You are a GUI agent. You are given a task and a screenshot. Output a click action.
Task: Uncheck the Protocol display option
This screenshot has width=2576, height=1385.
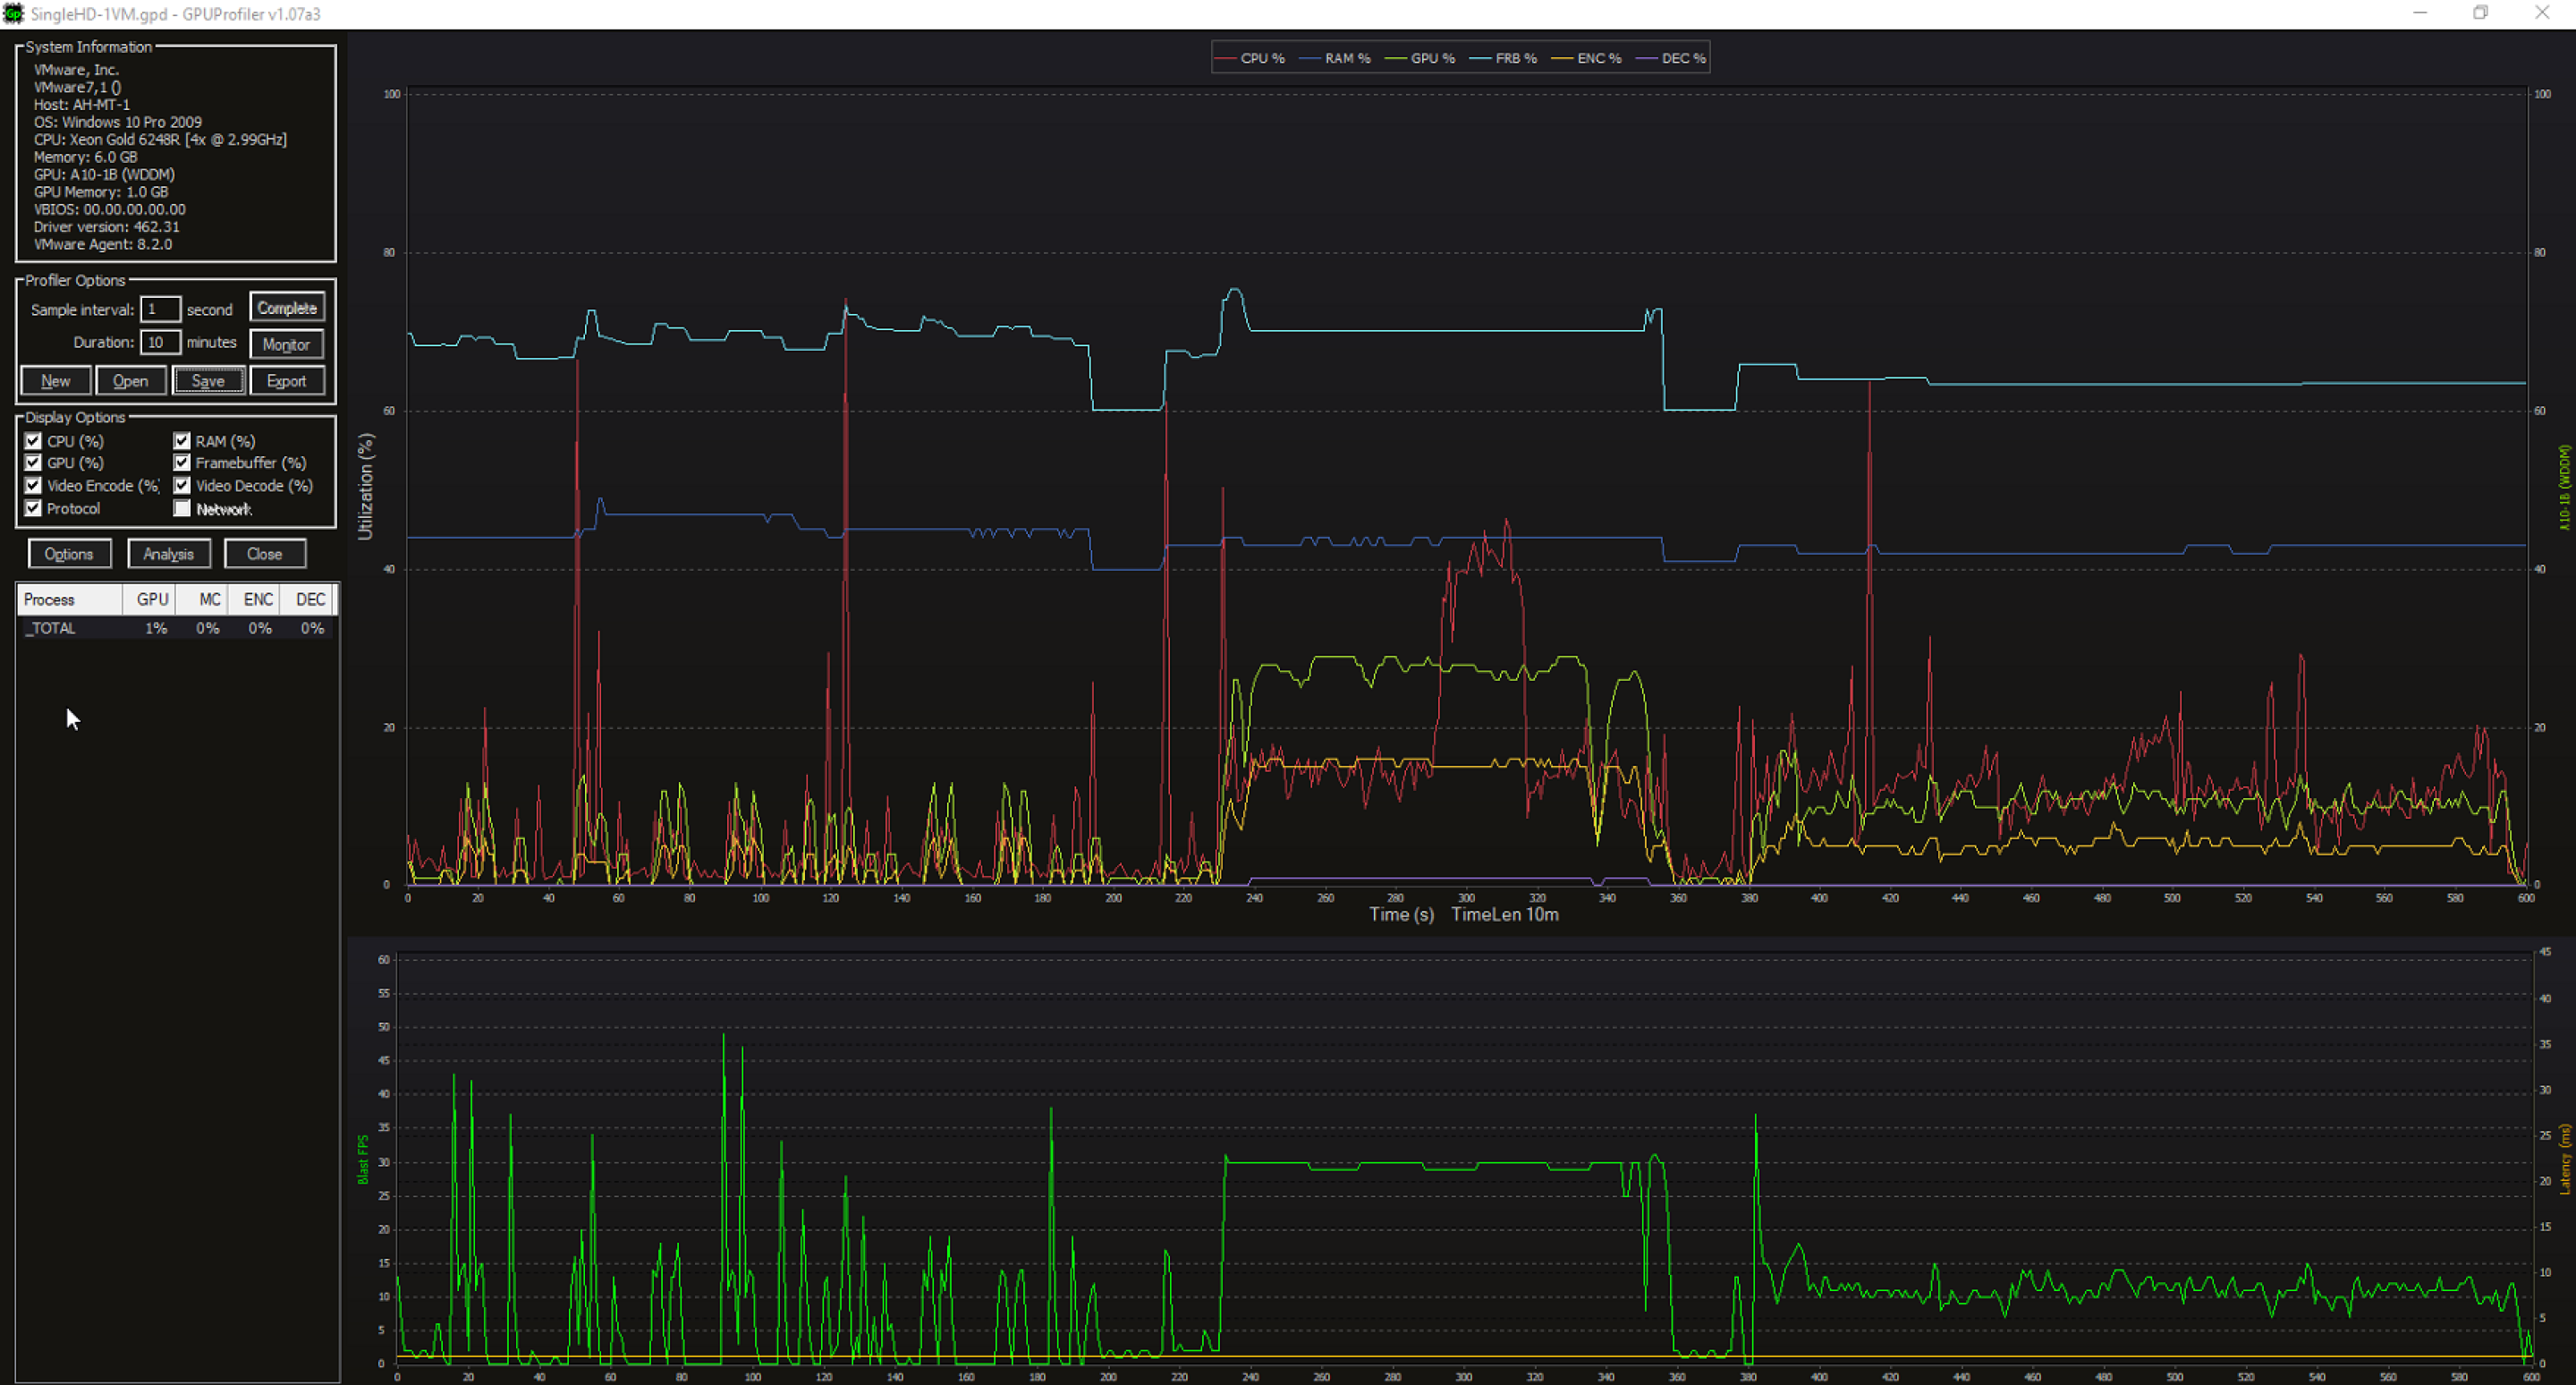(33, 508)
